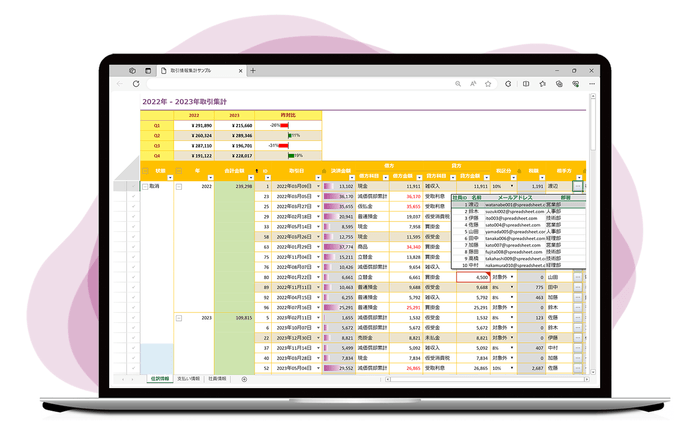Select the 取引情報集計サンプル browser tab
Viewport: 700px width, 429px height.
click(x=201, y=71)
